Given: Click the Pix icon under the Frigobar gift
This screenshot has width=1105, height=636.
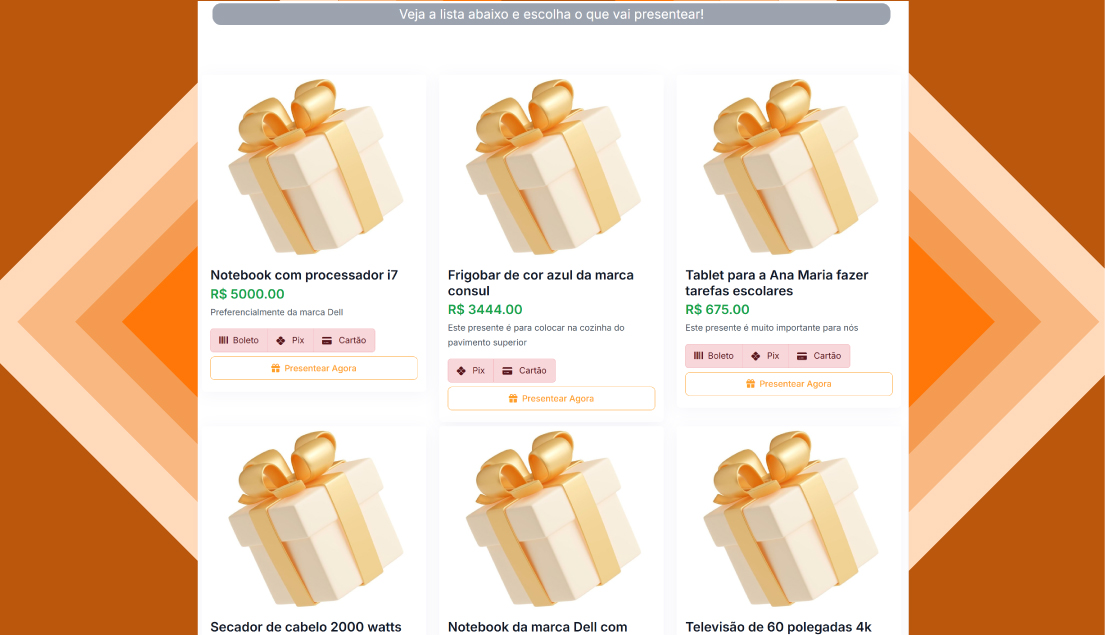Looking at the screenshot, I should coord(461,371).
